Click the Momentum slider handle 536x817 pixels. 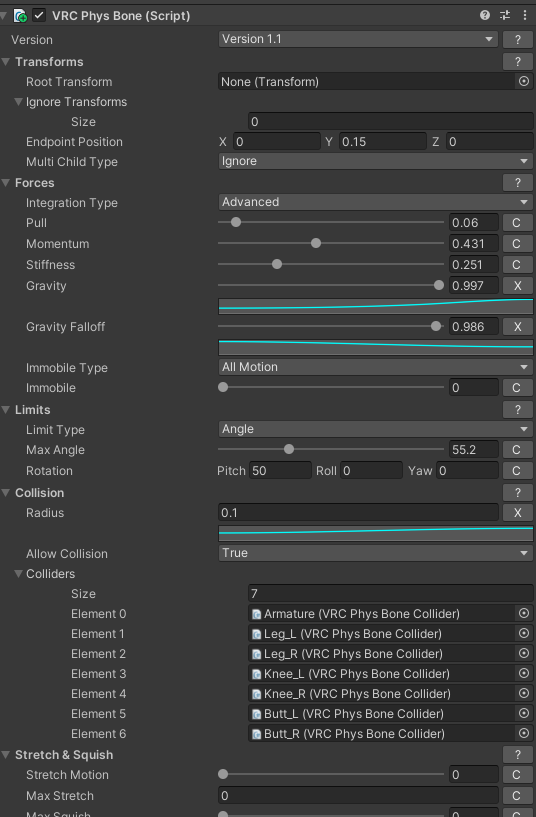click(316, 243)
